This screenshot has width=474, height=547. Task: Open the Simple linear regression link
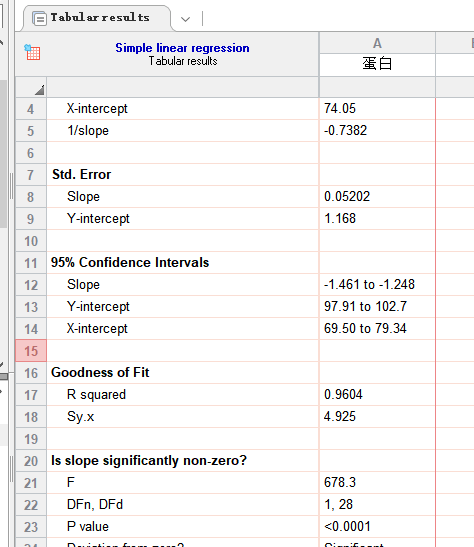[x=182, y=48]
